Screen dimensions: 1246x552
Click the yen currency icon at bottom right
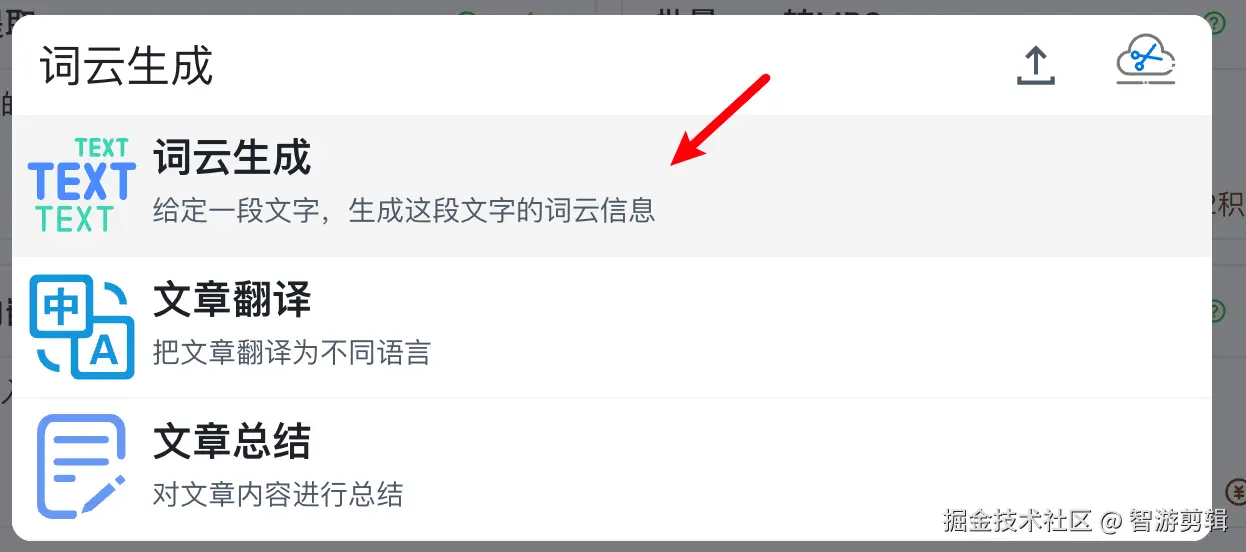[1234, 491]
